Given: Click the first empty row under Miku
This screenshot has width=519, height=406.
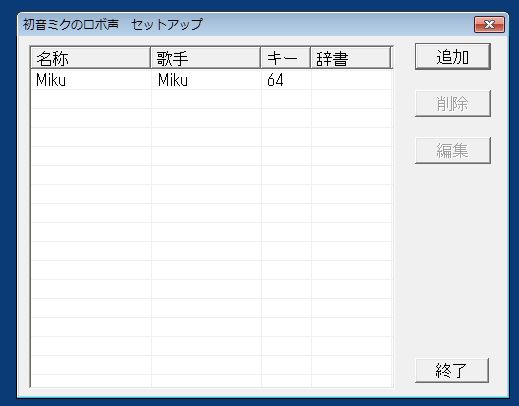Looking at the screenshot, I should pyautogui.click(x=211, y=99).
